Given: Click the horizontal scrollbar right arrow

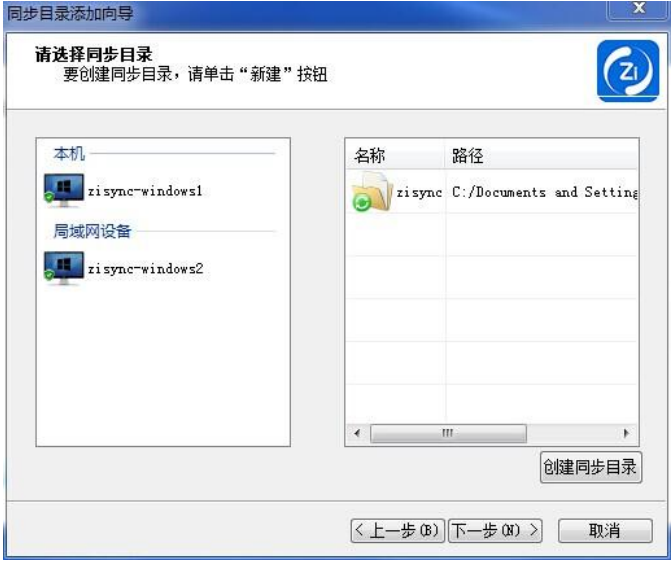Looking at the screenshot, I should (626, 433).
